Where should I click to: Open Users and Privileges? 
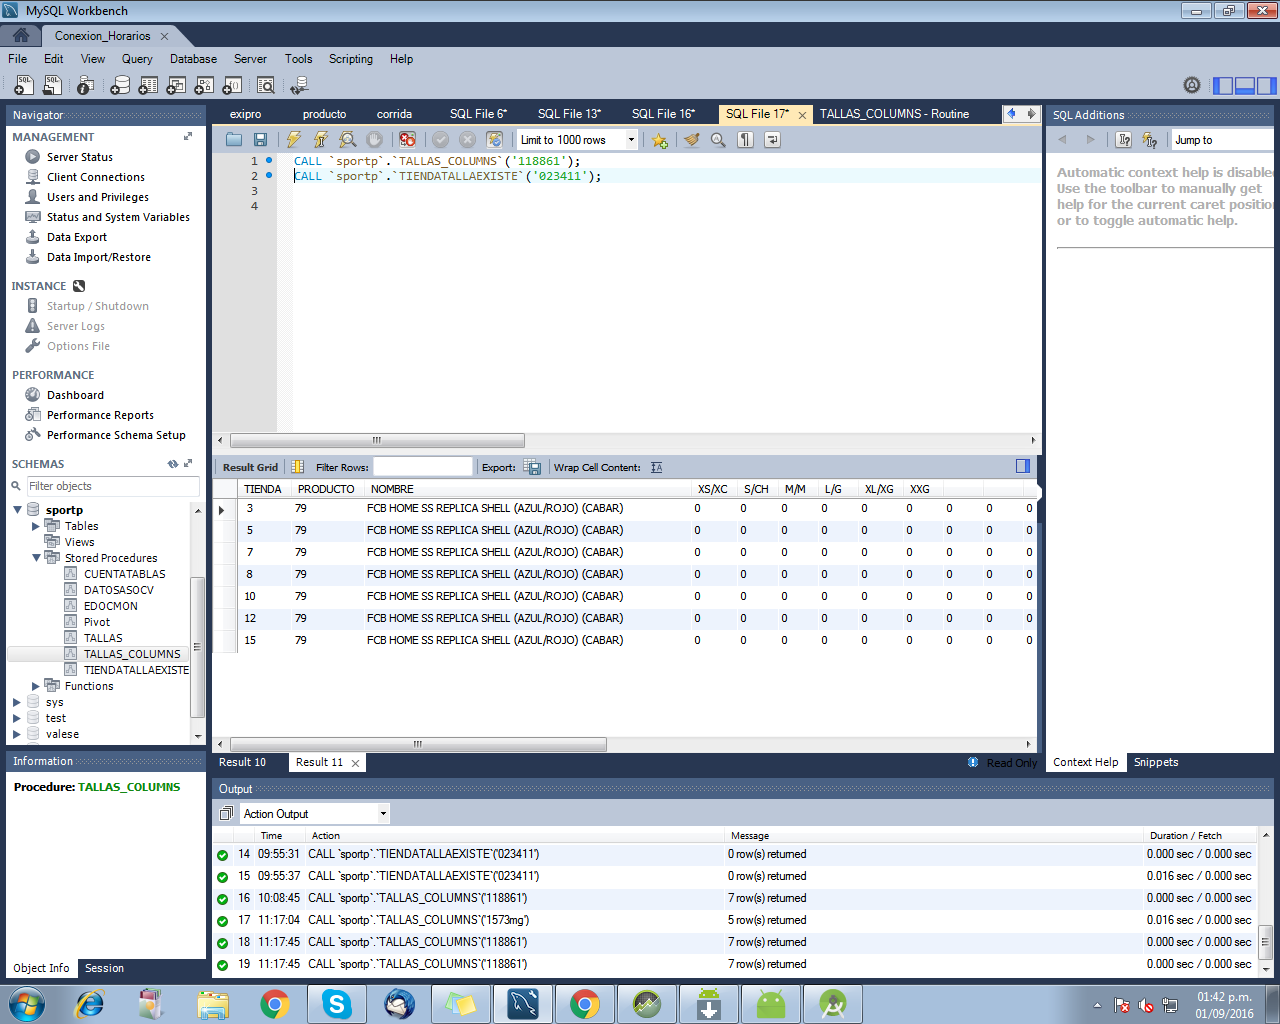[98, 197]
